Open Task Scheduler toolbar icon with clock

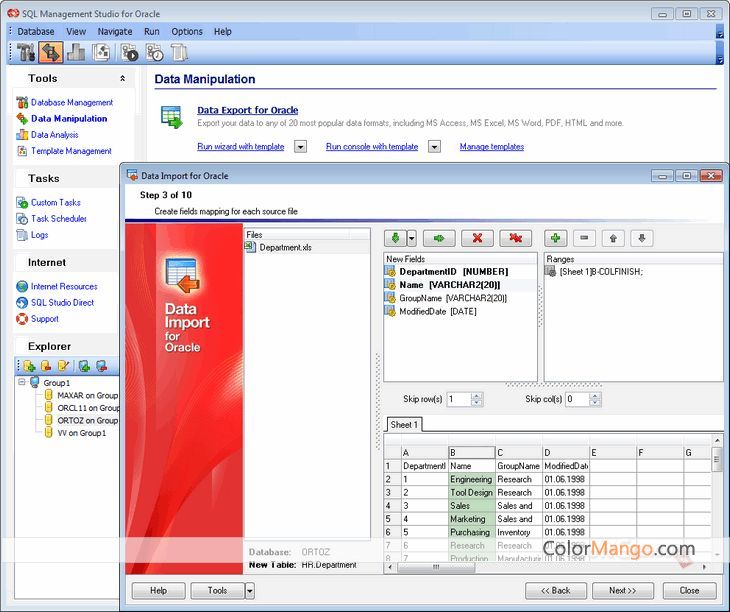155,52
